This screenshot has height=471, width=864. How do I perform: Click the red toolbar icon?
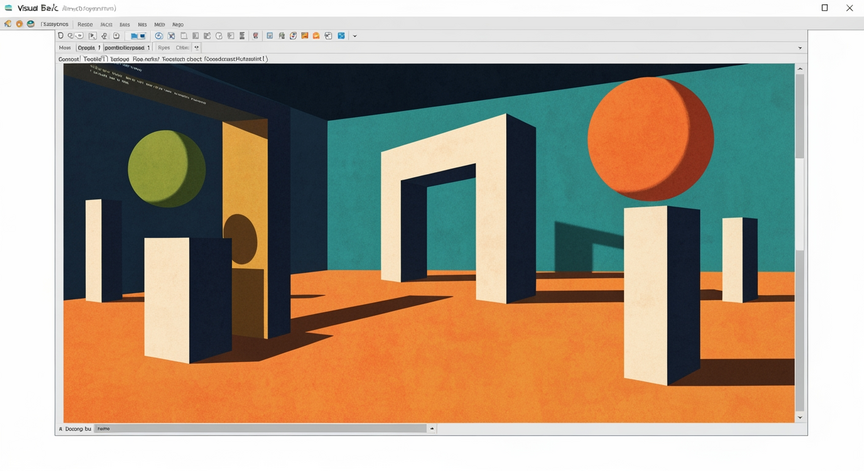(256, 36)
